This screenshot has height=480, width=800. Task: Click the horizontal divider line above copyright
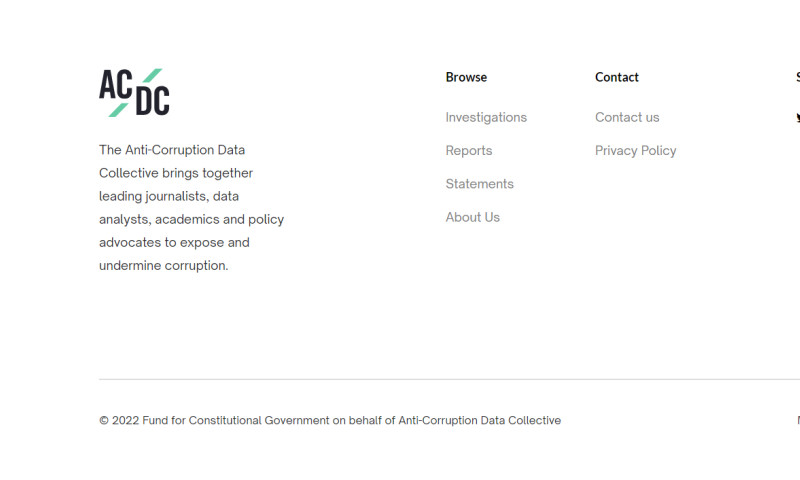(x=449, y=379)
